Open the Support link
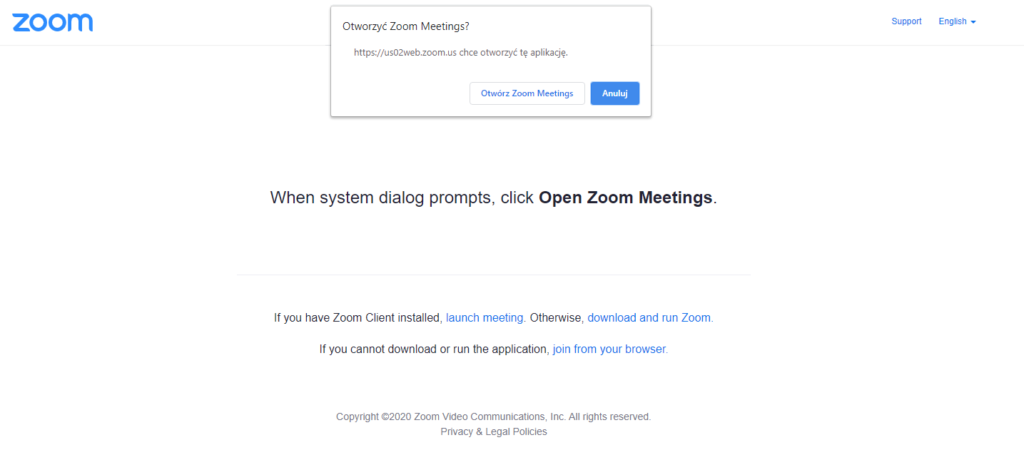Image resolution: width=1024 pixels, height=450 pixels. pos(906,21)
